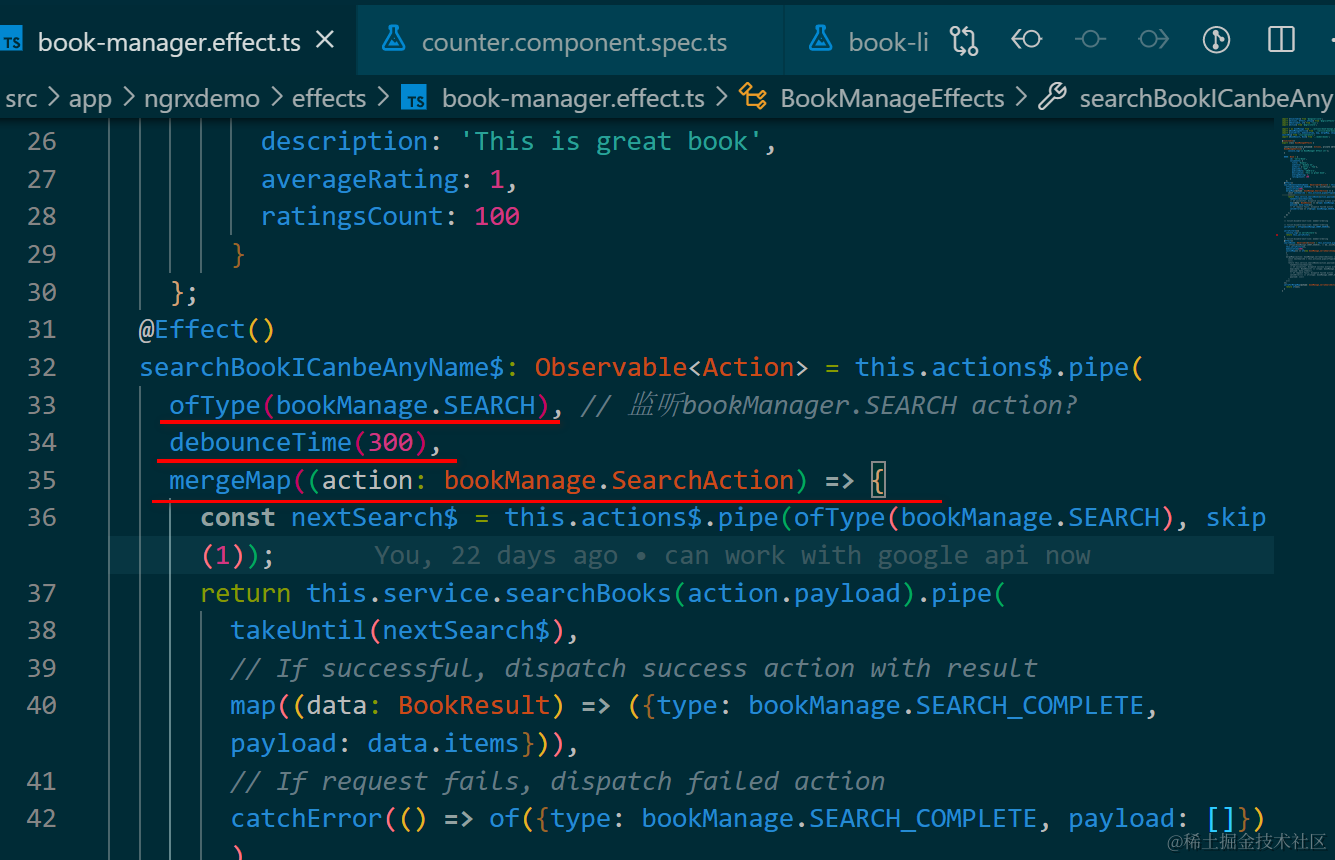Click the ofType(bookManage.SEARCH) call on line 33
Screen dimensions: 1335x860
(360, 405)
